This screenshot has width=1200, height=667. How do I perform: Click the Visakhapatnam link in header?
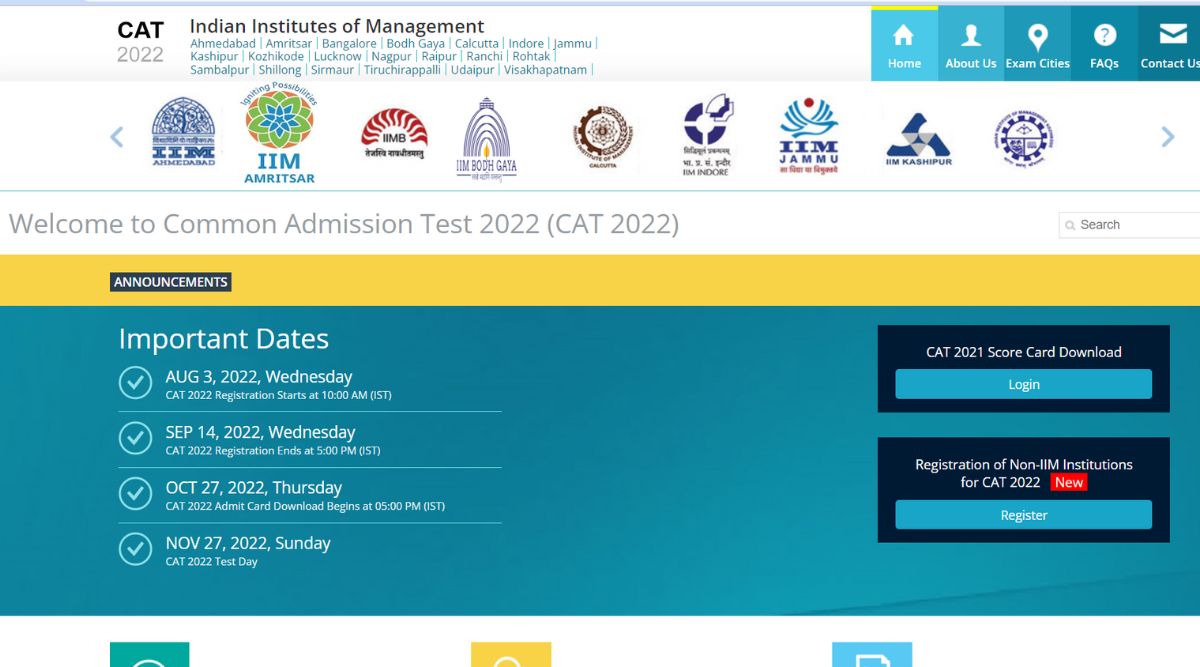(x=545, y=70)
